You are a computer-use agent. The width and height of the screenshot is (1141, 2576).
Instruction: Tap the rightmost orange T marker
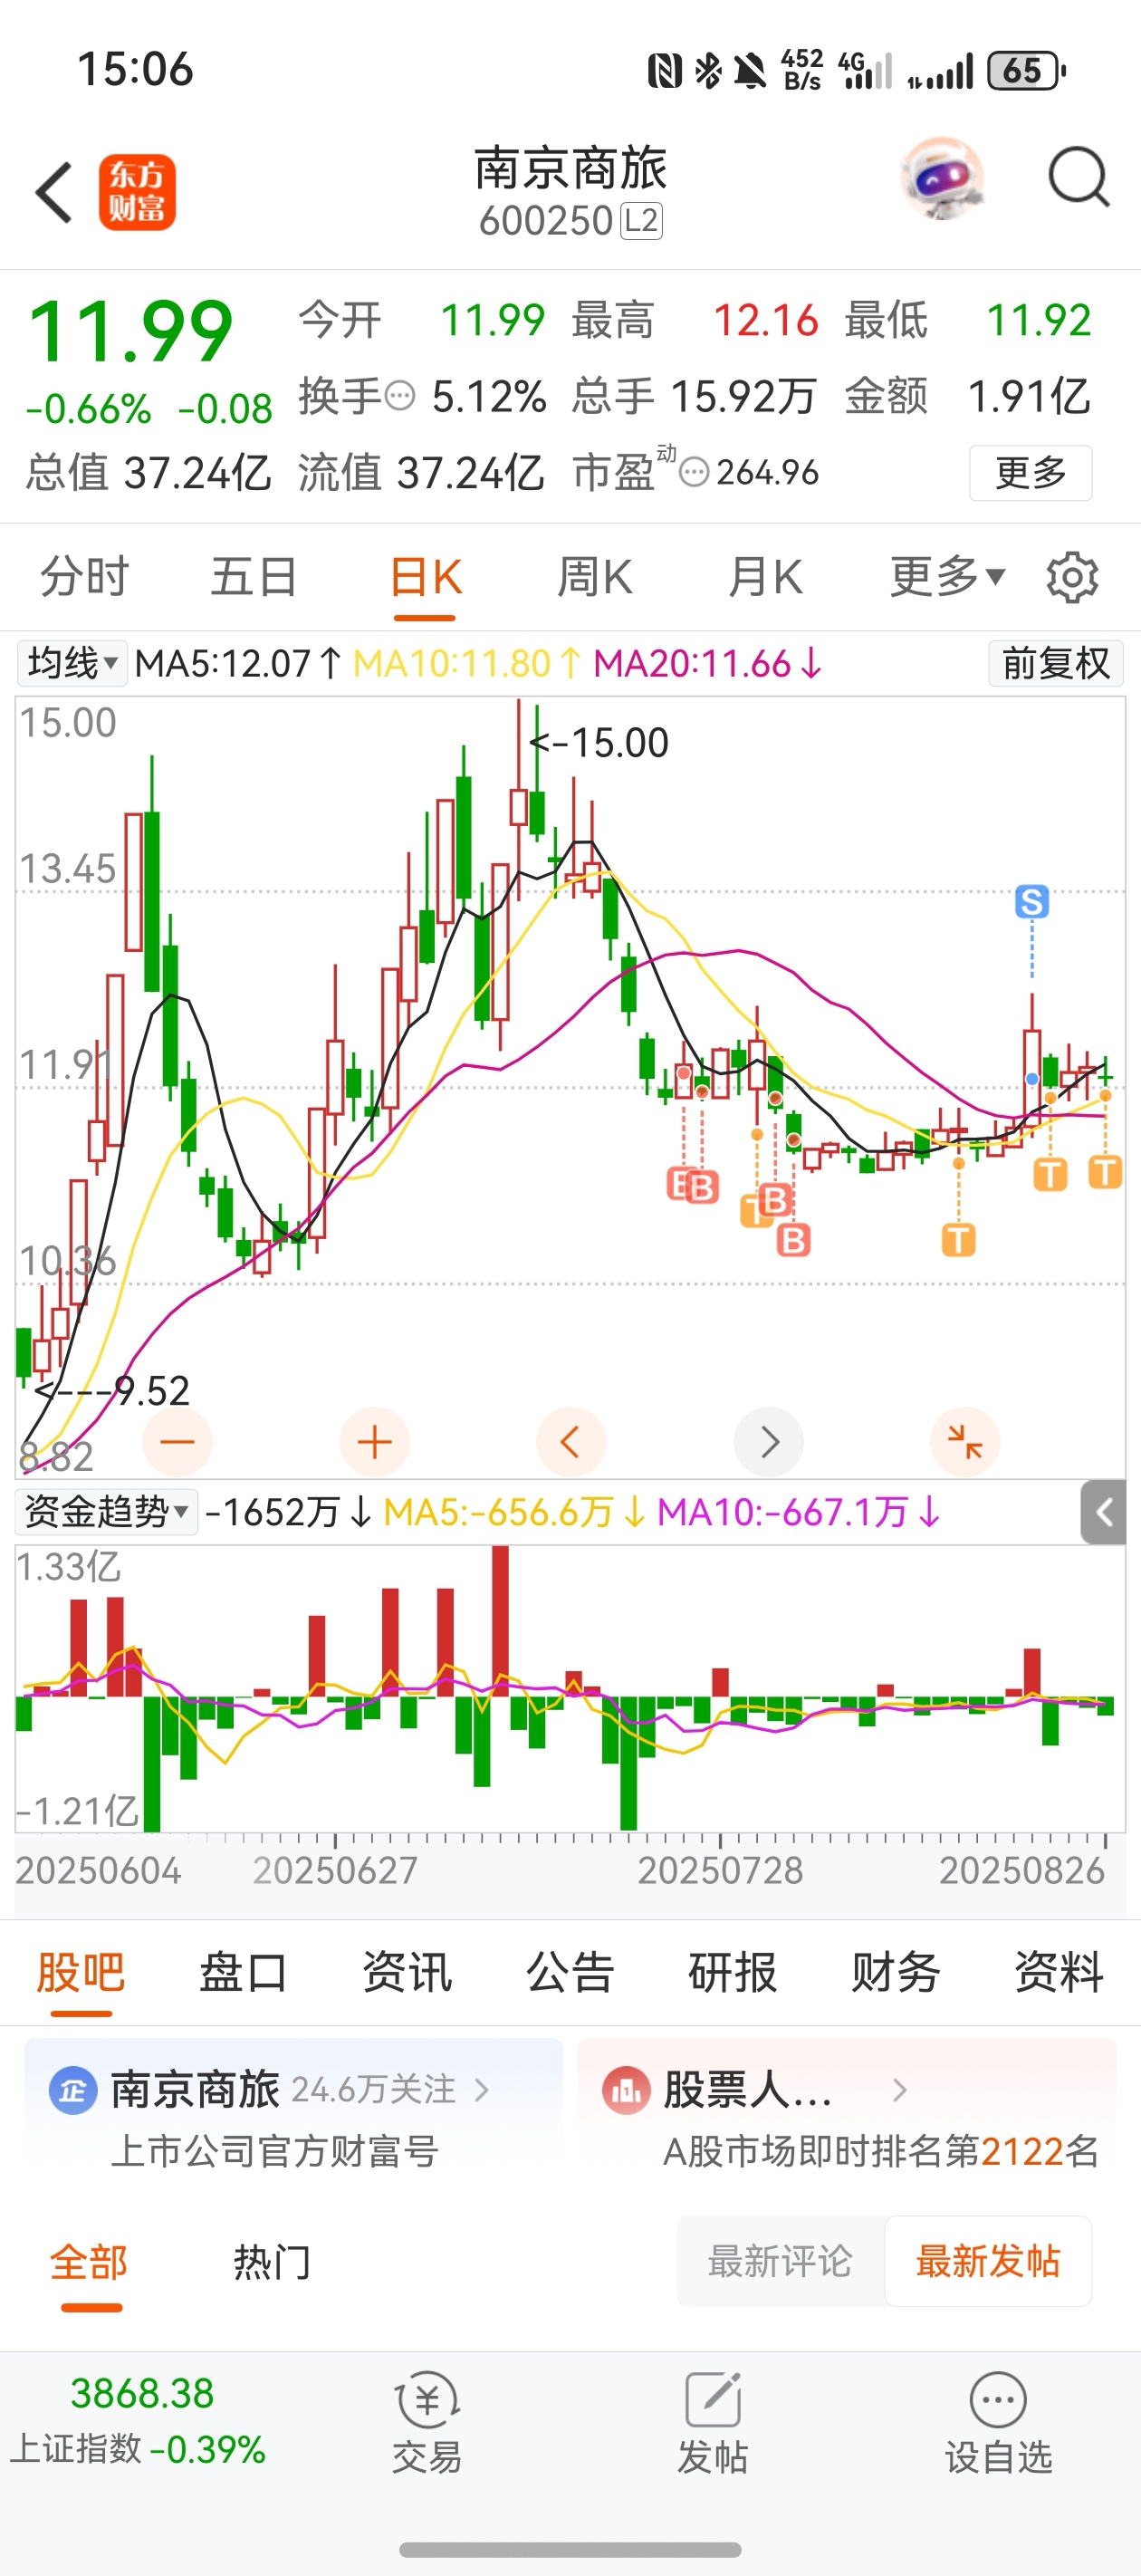coord(1105,1172)
